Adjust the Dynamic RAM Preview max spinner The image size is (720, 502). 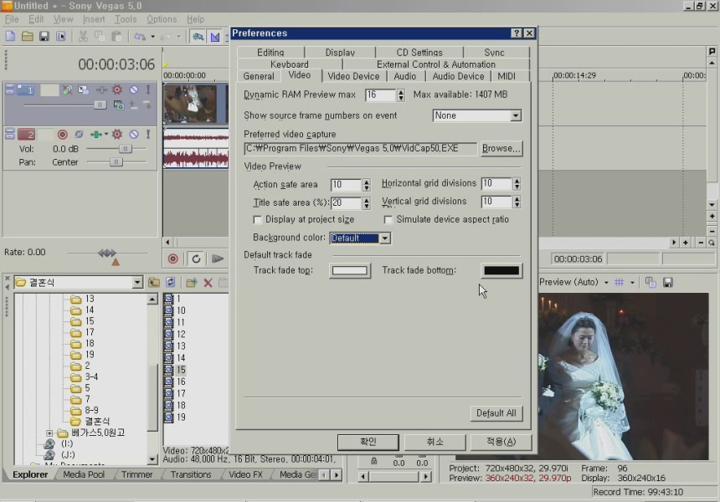401,95
